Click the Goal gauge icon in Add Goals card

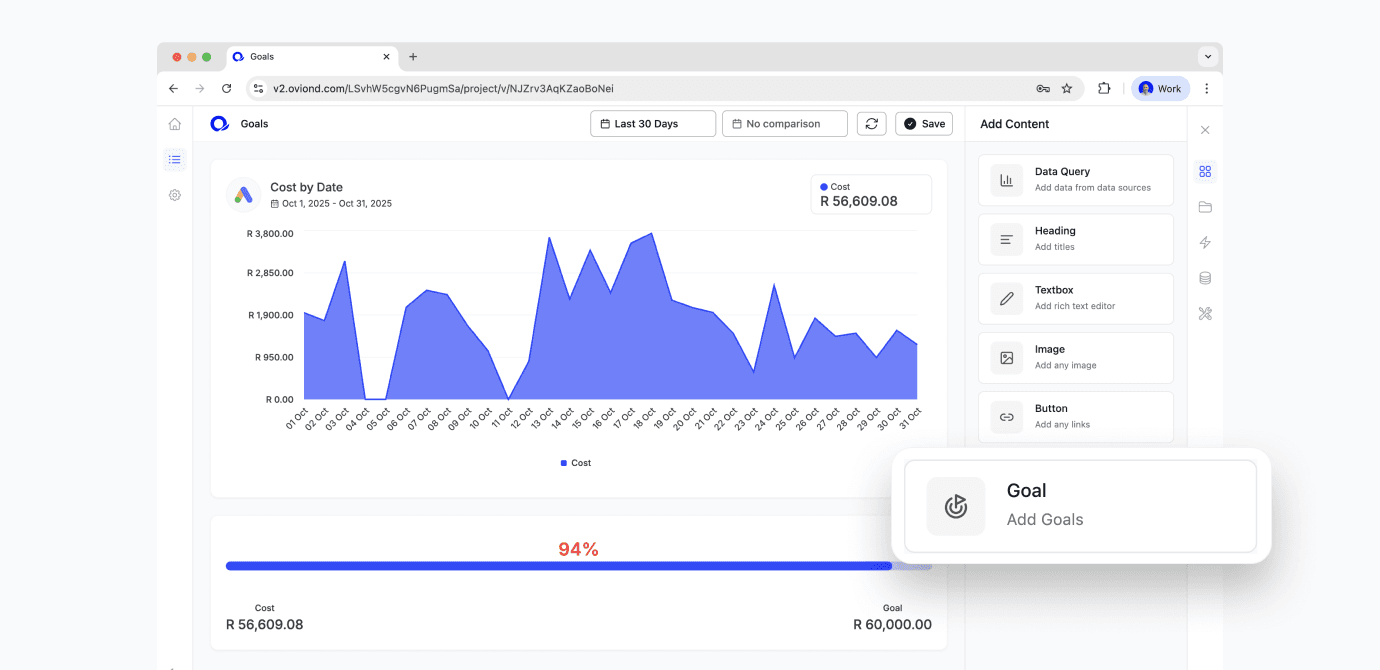(955, 506)
